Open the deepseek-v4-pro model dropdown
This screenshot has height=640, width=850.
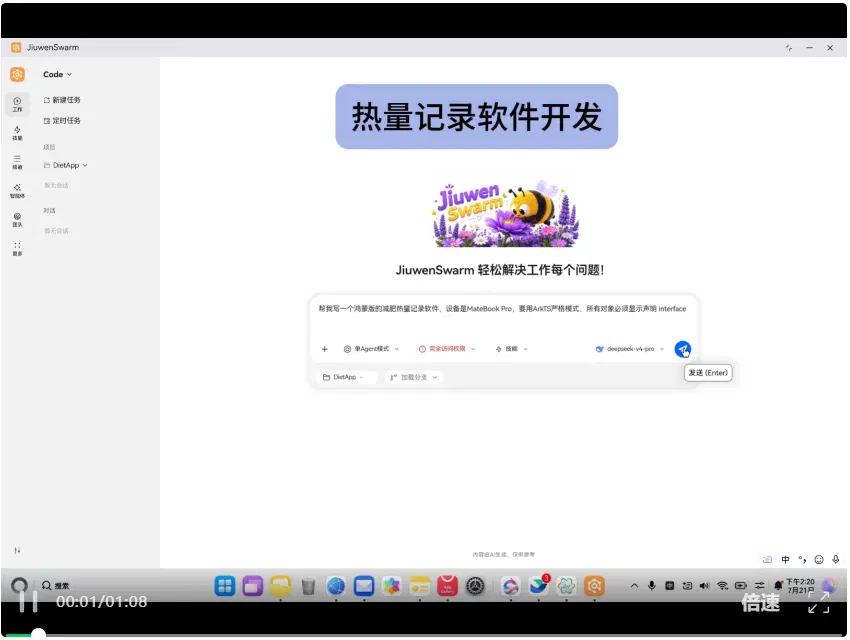(x=629, y=349)
